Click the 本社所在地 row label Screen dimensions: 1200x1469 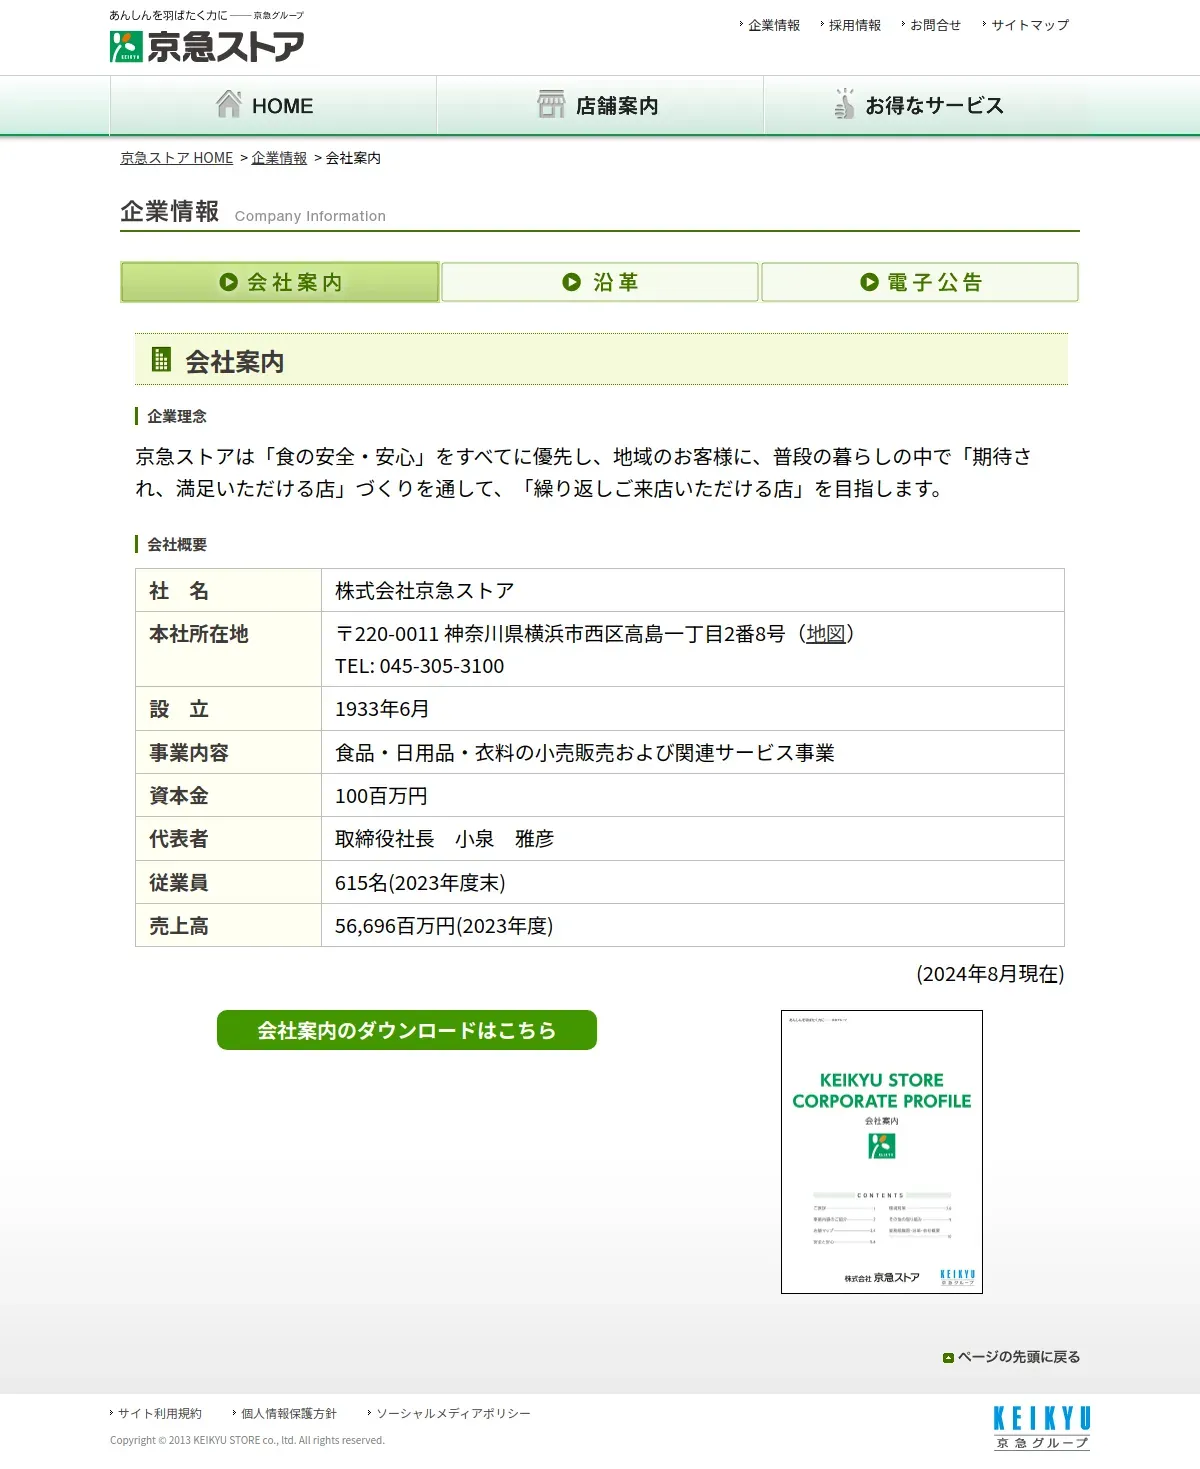pyautogui.click(x=199, y=634)
